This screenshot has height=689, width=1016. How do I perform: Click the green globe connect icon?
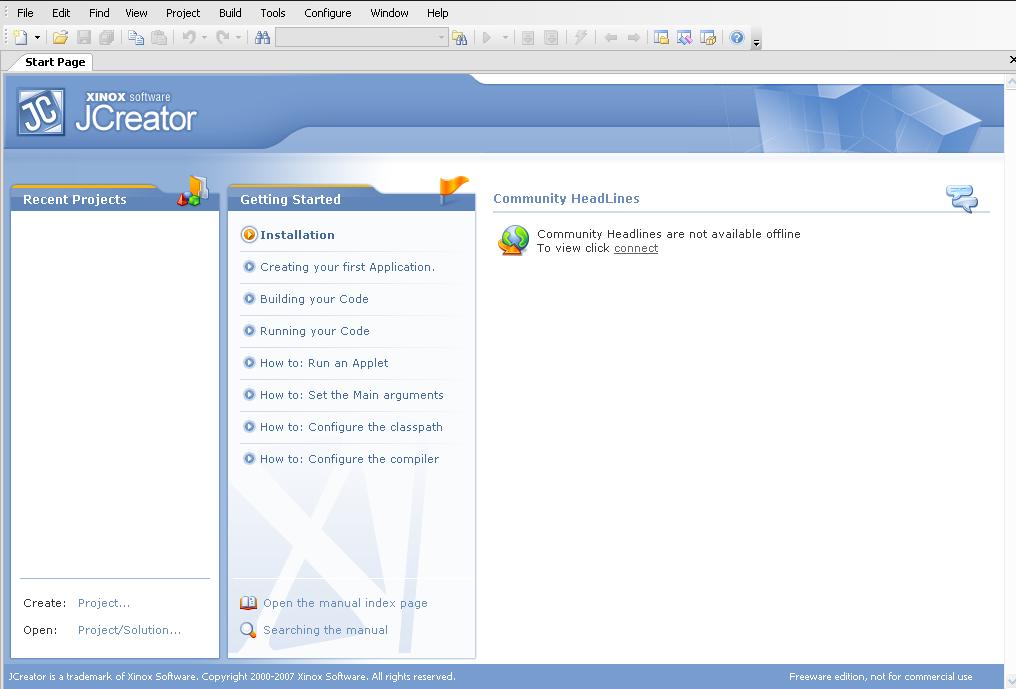click(514, 240)
